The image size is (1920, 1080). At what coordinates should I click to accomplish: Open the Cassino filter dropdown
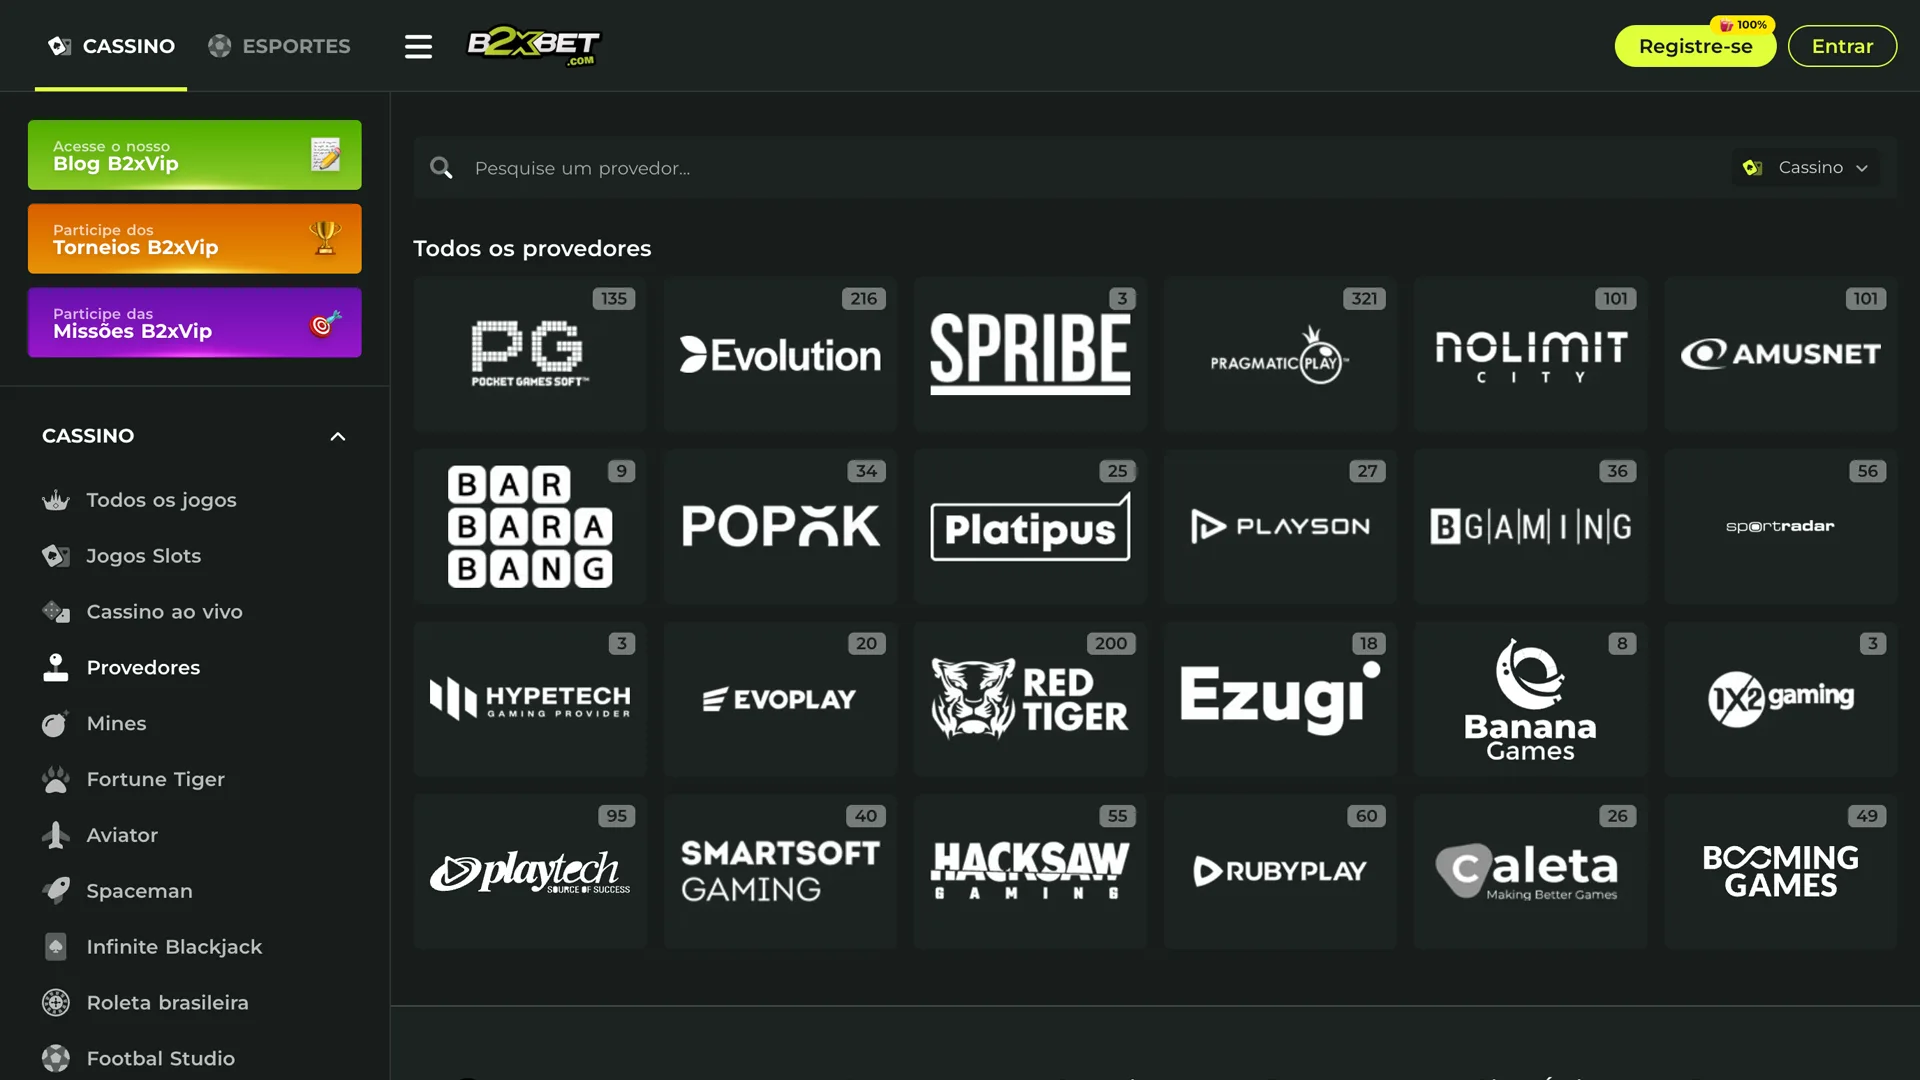pos(1805,168)
